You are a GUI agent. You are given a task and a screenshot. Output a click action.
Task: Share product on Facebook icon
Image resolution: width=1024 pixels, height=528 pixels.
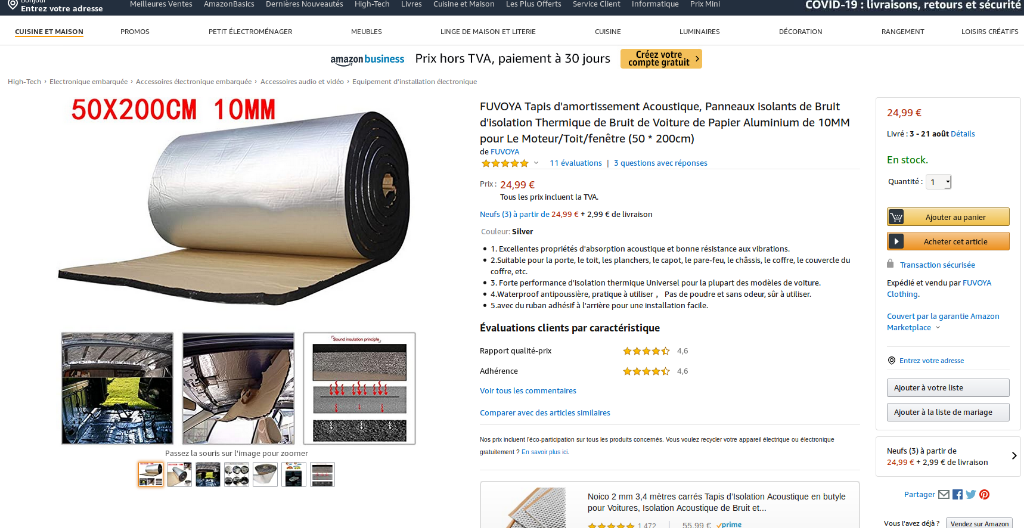(x=957, y=495)
